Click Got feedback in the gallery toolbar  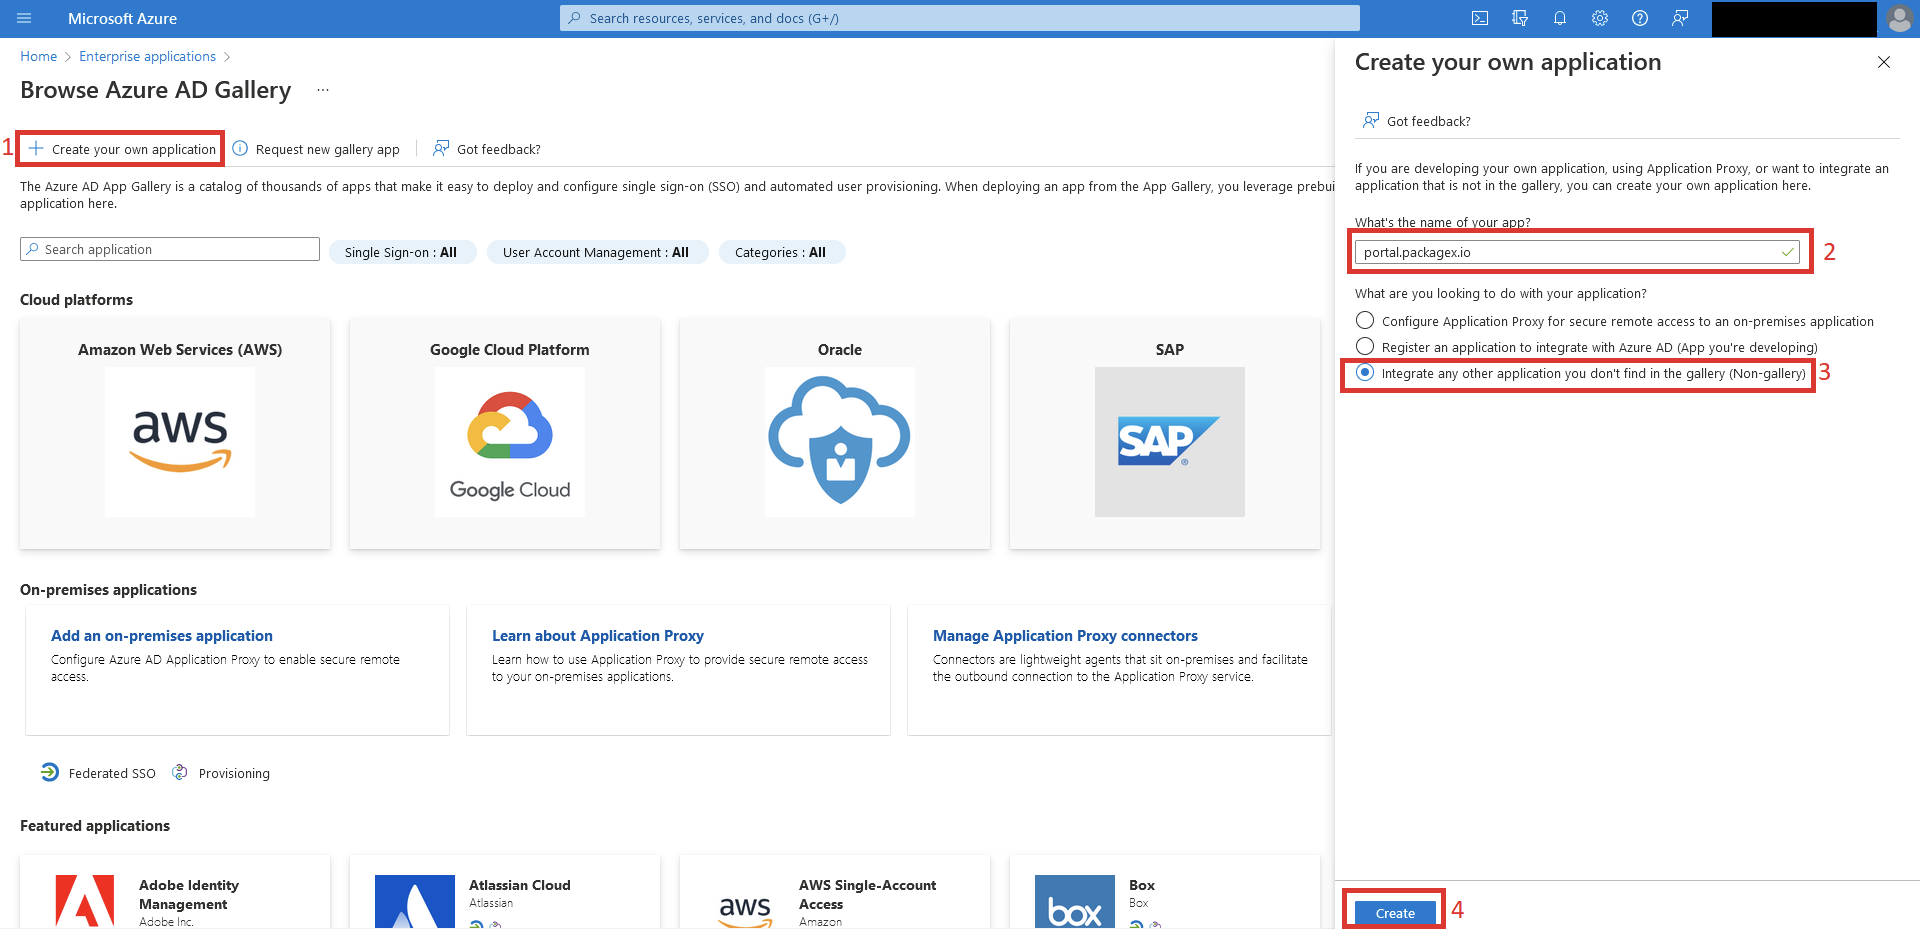click(x=487, y=149)
